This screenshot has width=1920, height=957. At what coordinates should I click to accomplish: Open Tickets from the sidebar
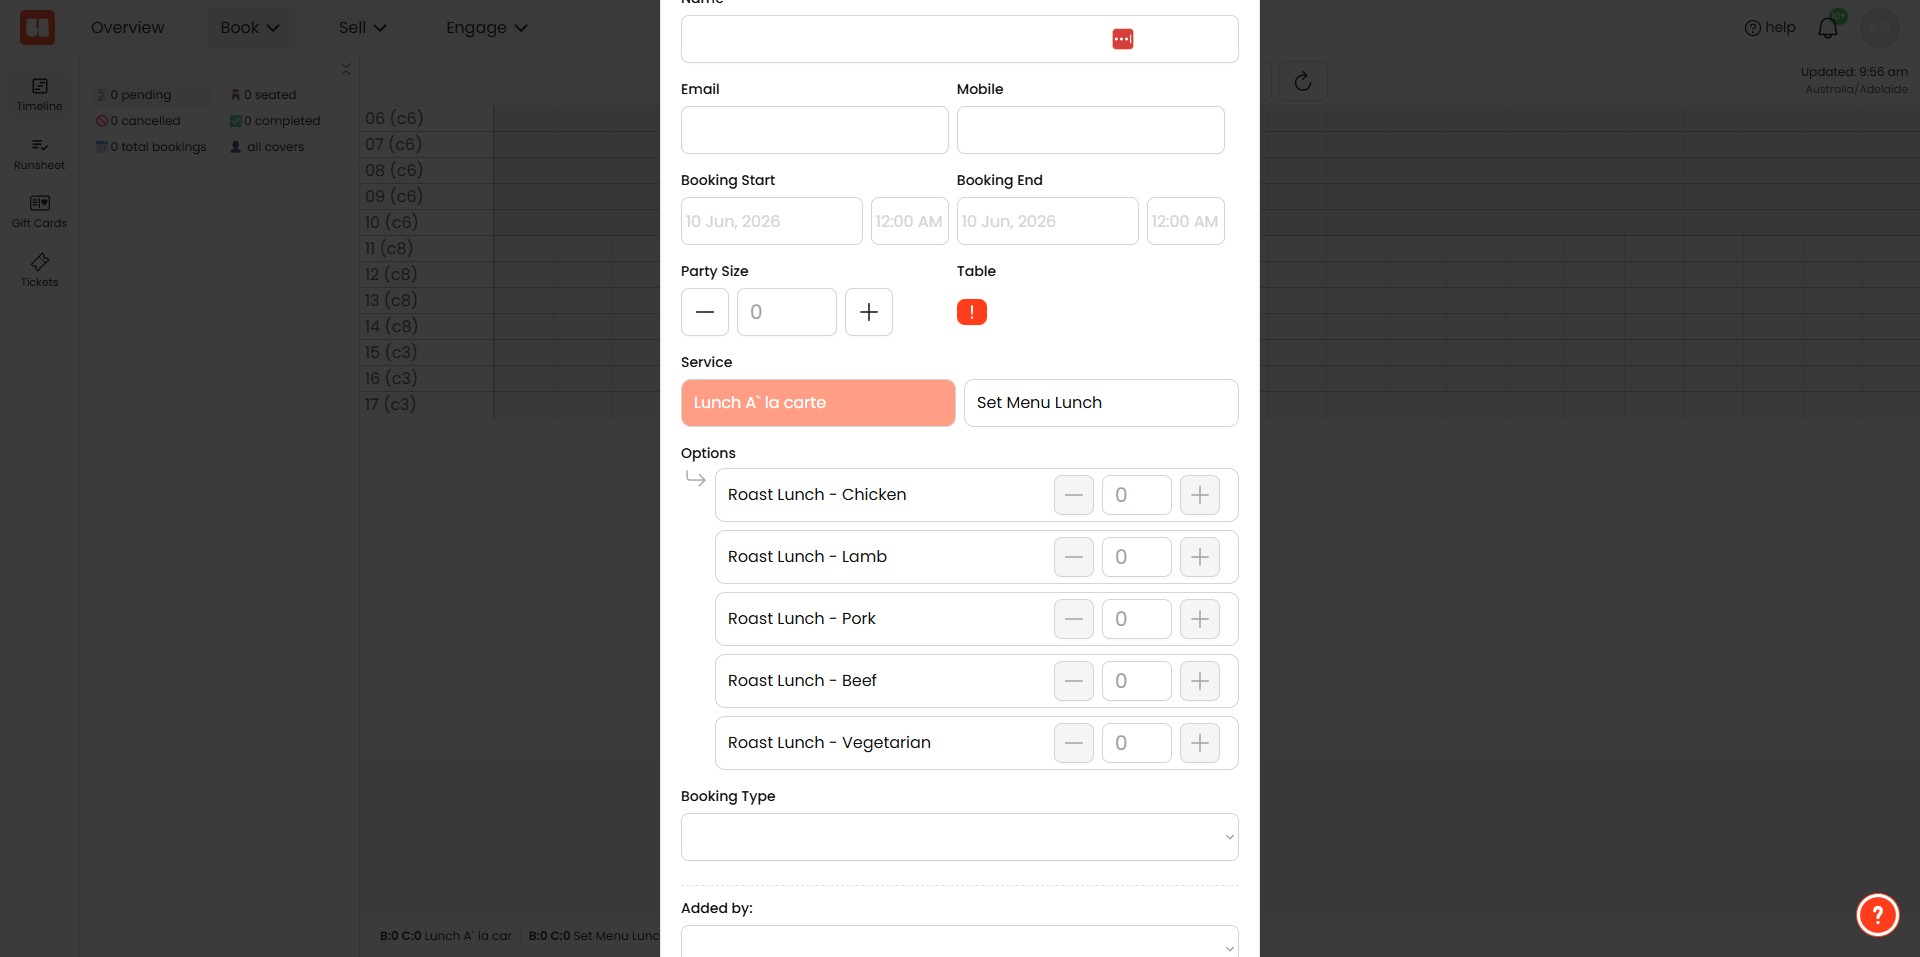tap(40, 270)
